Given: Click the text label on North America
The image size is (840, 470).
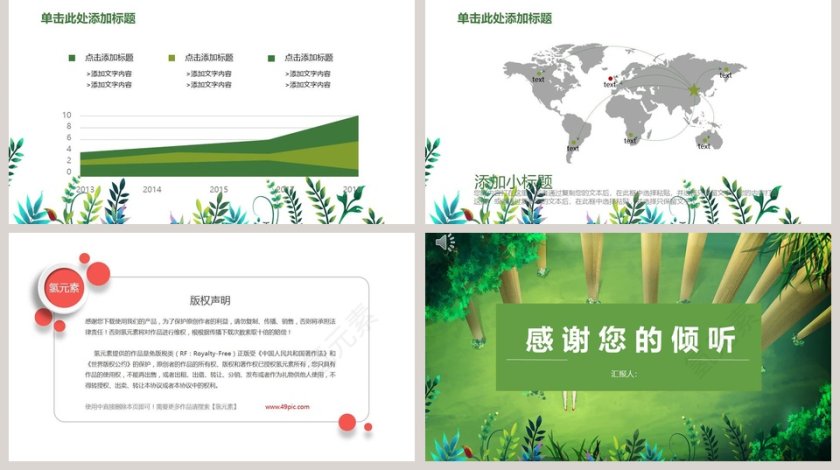Looking at the screenshot, I should 538,79.
